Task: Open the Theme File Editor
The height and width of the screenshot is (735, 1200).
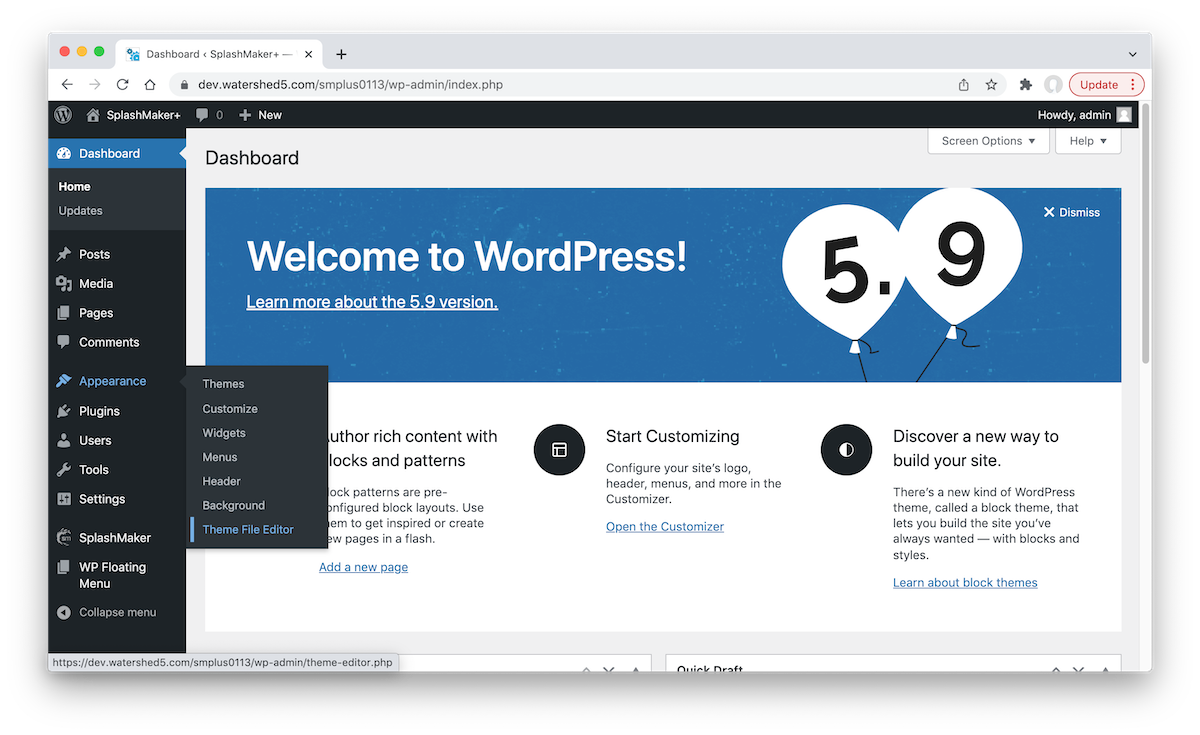Action: (x=248, y=530)
